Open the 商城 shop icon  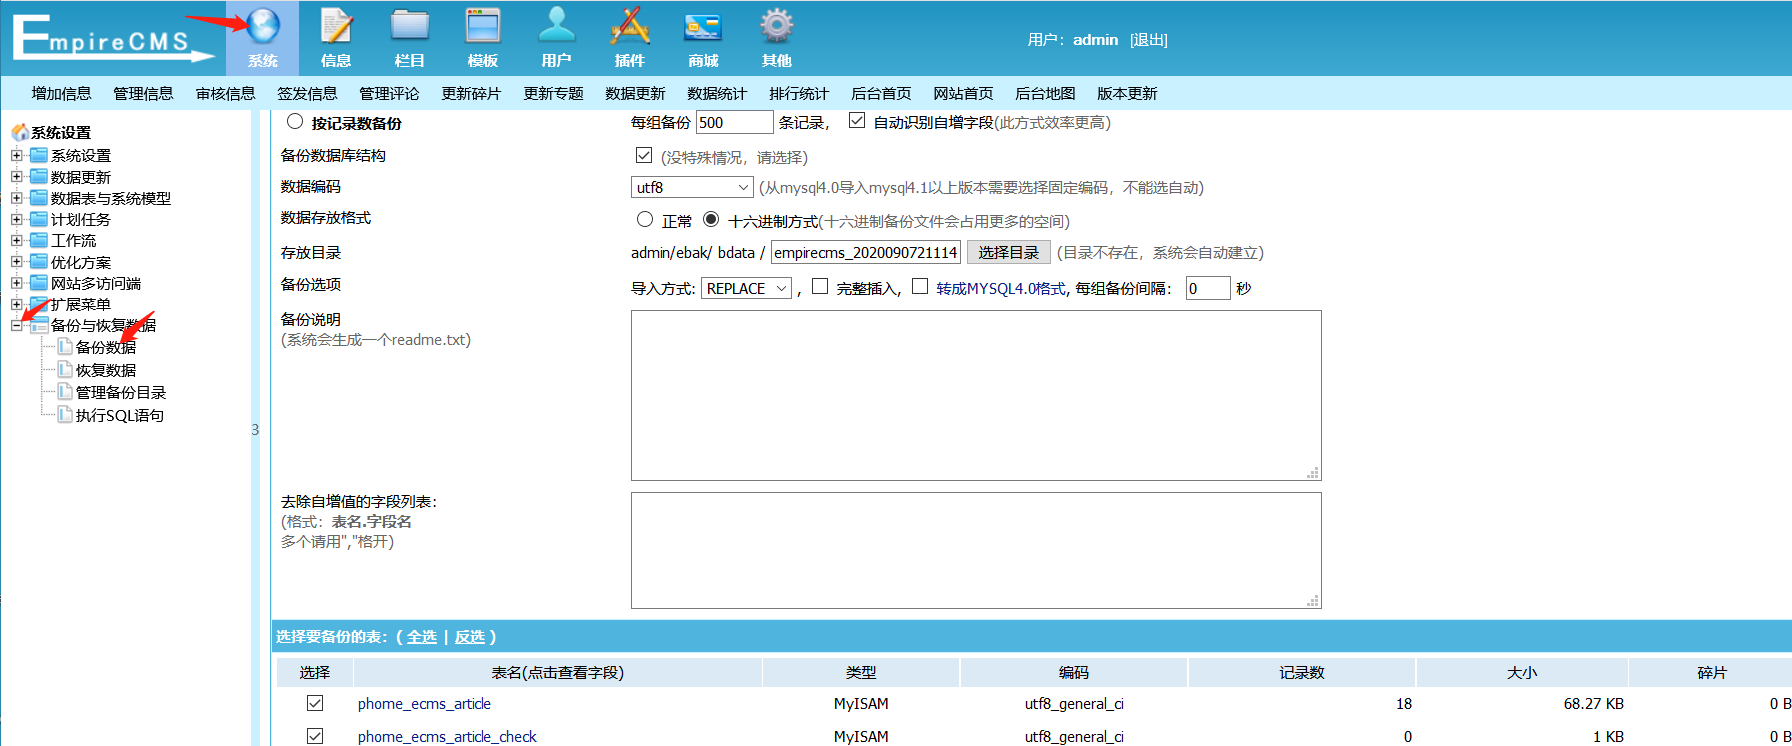pos(703,27)
